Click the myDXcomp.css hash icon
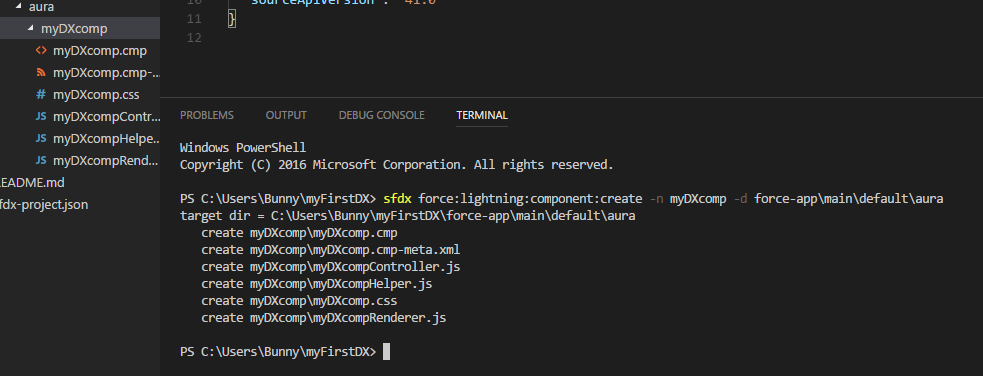This screenshot has height=376, width=983. coord(41,95)
